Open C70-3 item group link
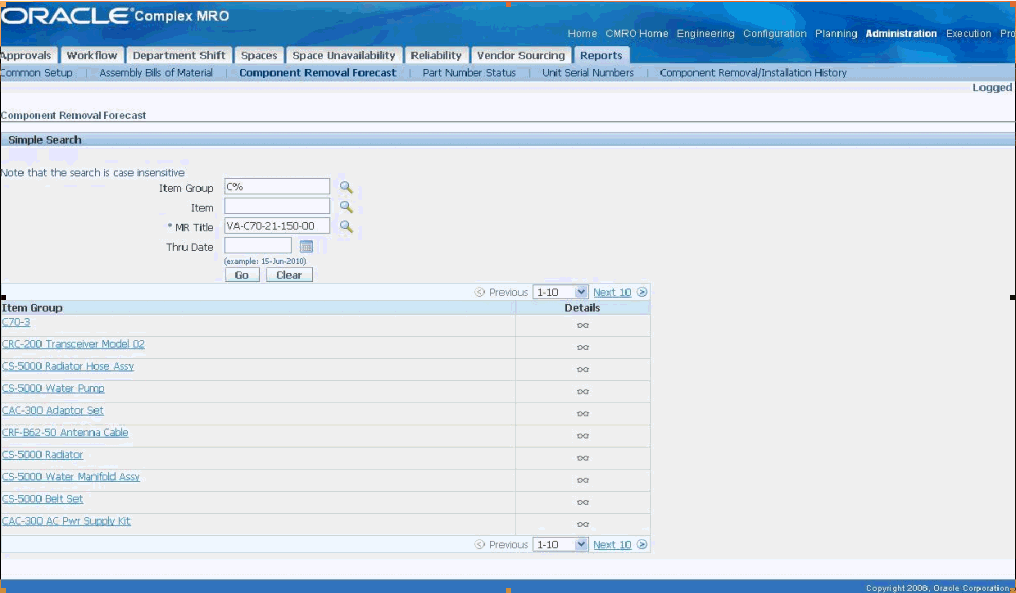Screen dimensions: 1016x593 16,322
